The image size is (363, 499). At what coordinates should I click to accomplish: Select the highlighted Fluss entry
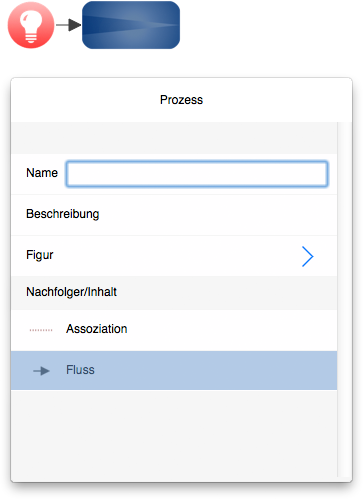coord(174,370)
